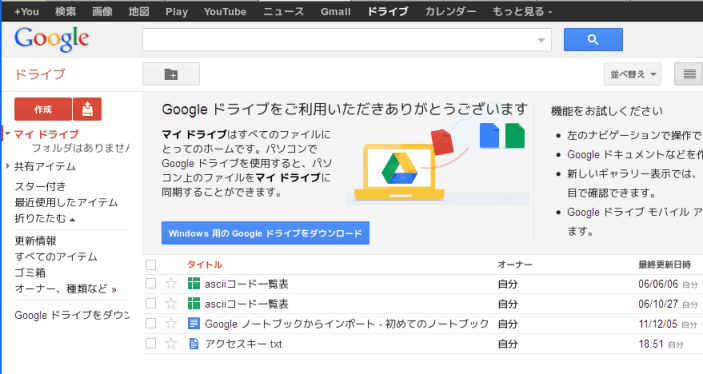The width and height of the screenshot is (703, 374).
Task: Switch to list view icon
Action: point(689,74)
